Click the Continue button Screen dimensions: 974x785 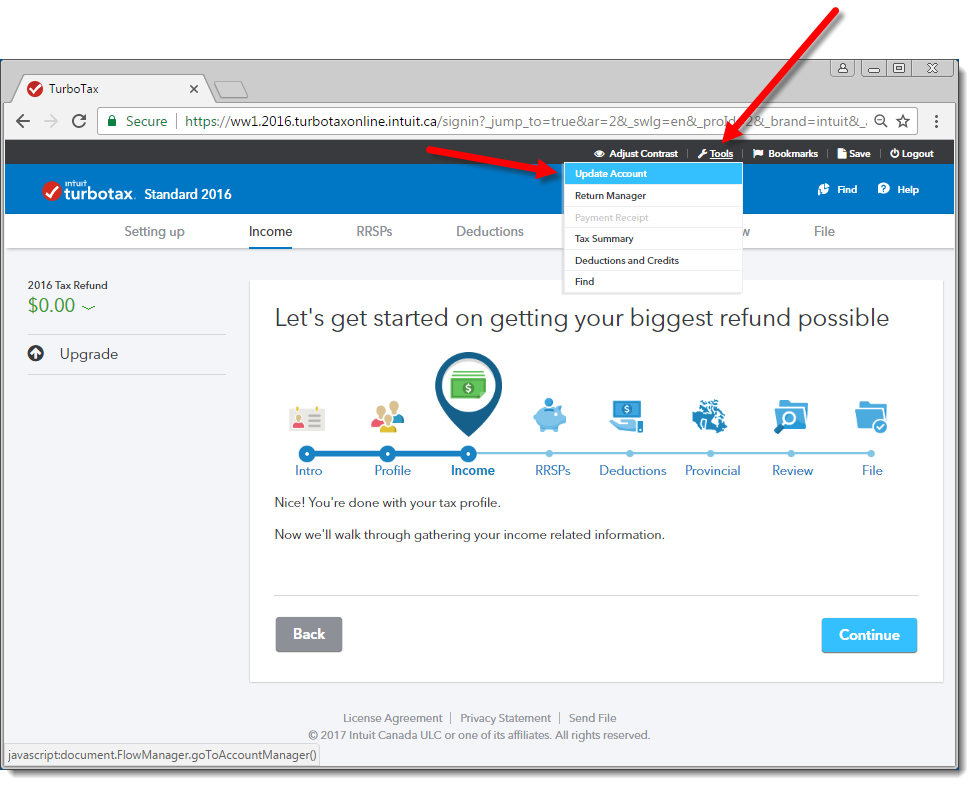click(869, 635)
